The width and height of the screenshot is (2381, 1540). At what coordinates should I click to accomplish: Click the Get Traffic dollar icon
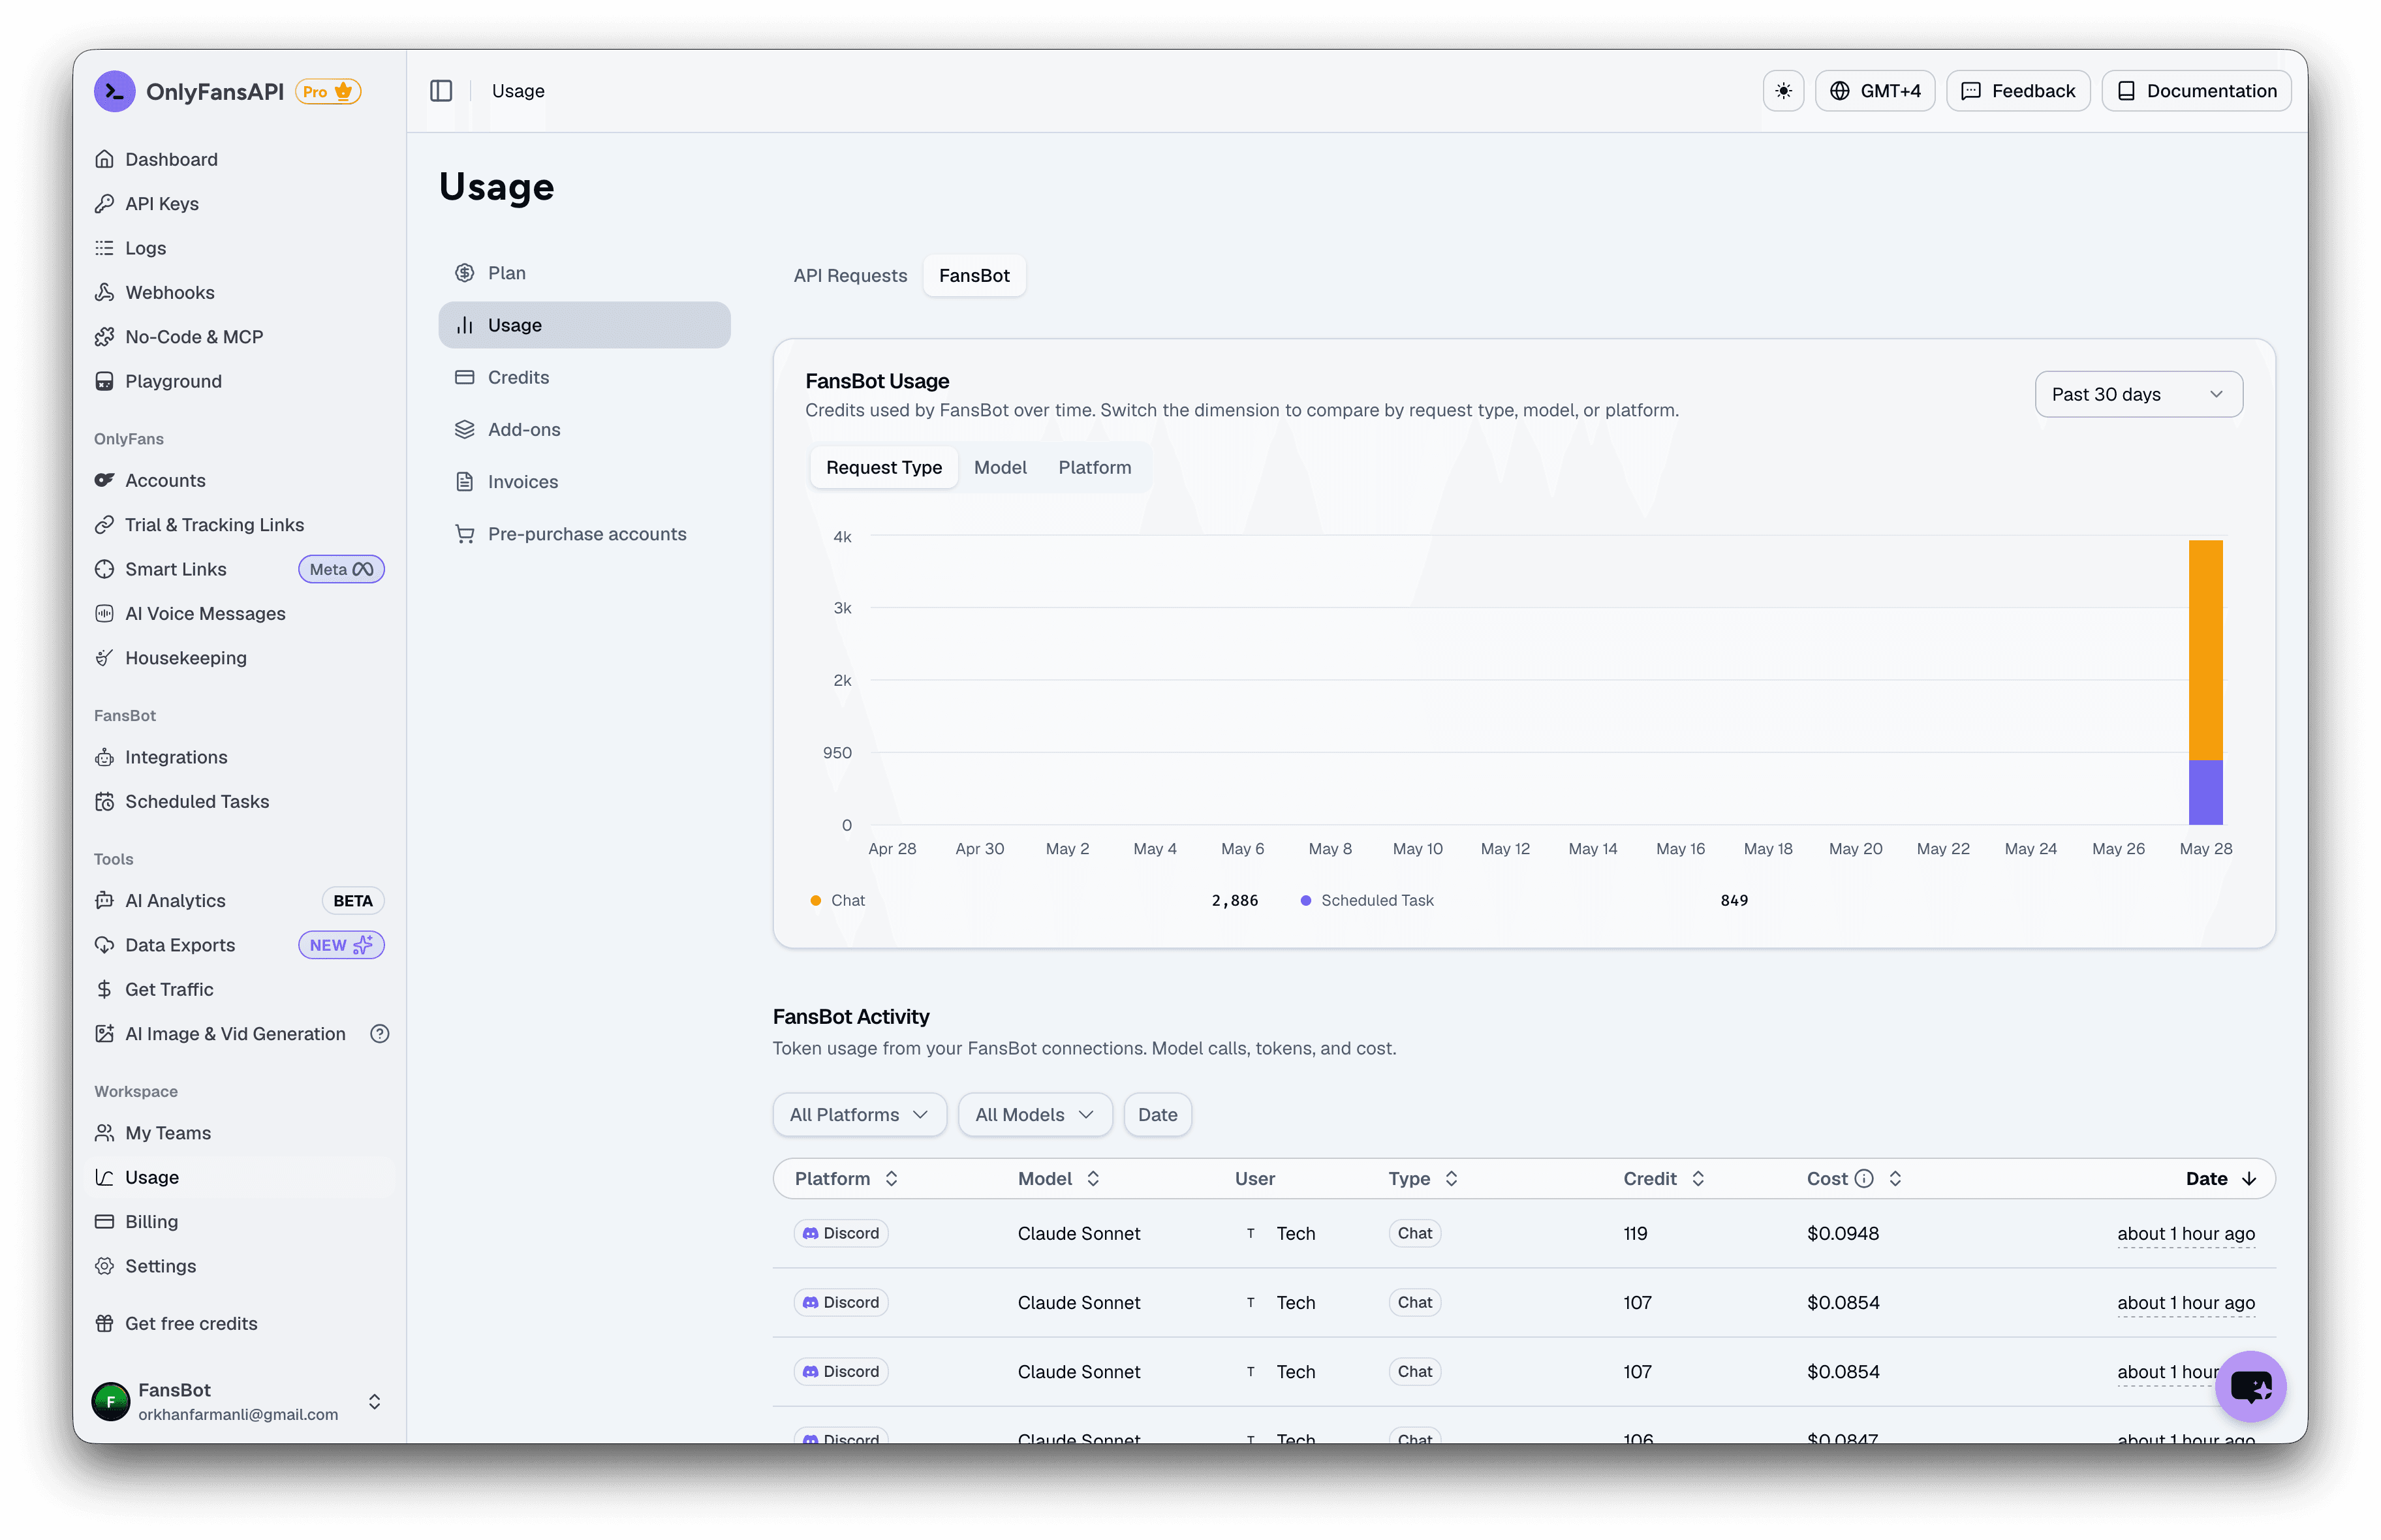tap(104, 989)
